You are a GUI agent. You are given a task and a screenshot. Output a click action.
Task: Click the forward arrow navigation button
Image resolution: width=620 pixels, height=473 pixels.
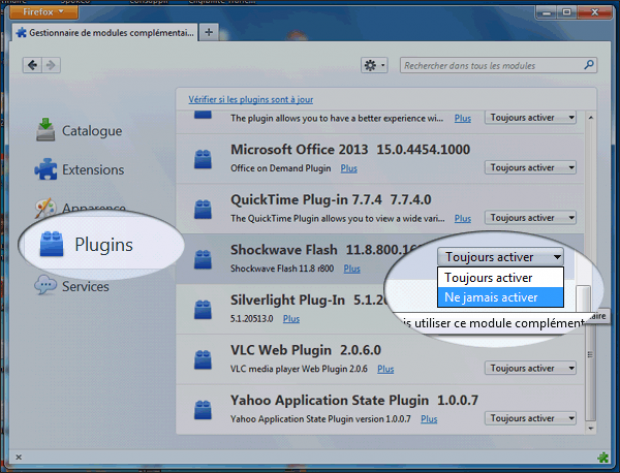coord(51,65)
